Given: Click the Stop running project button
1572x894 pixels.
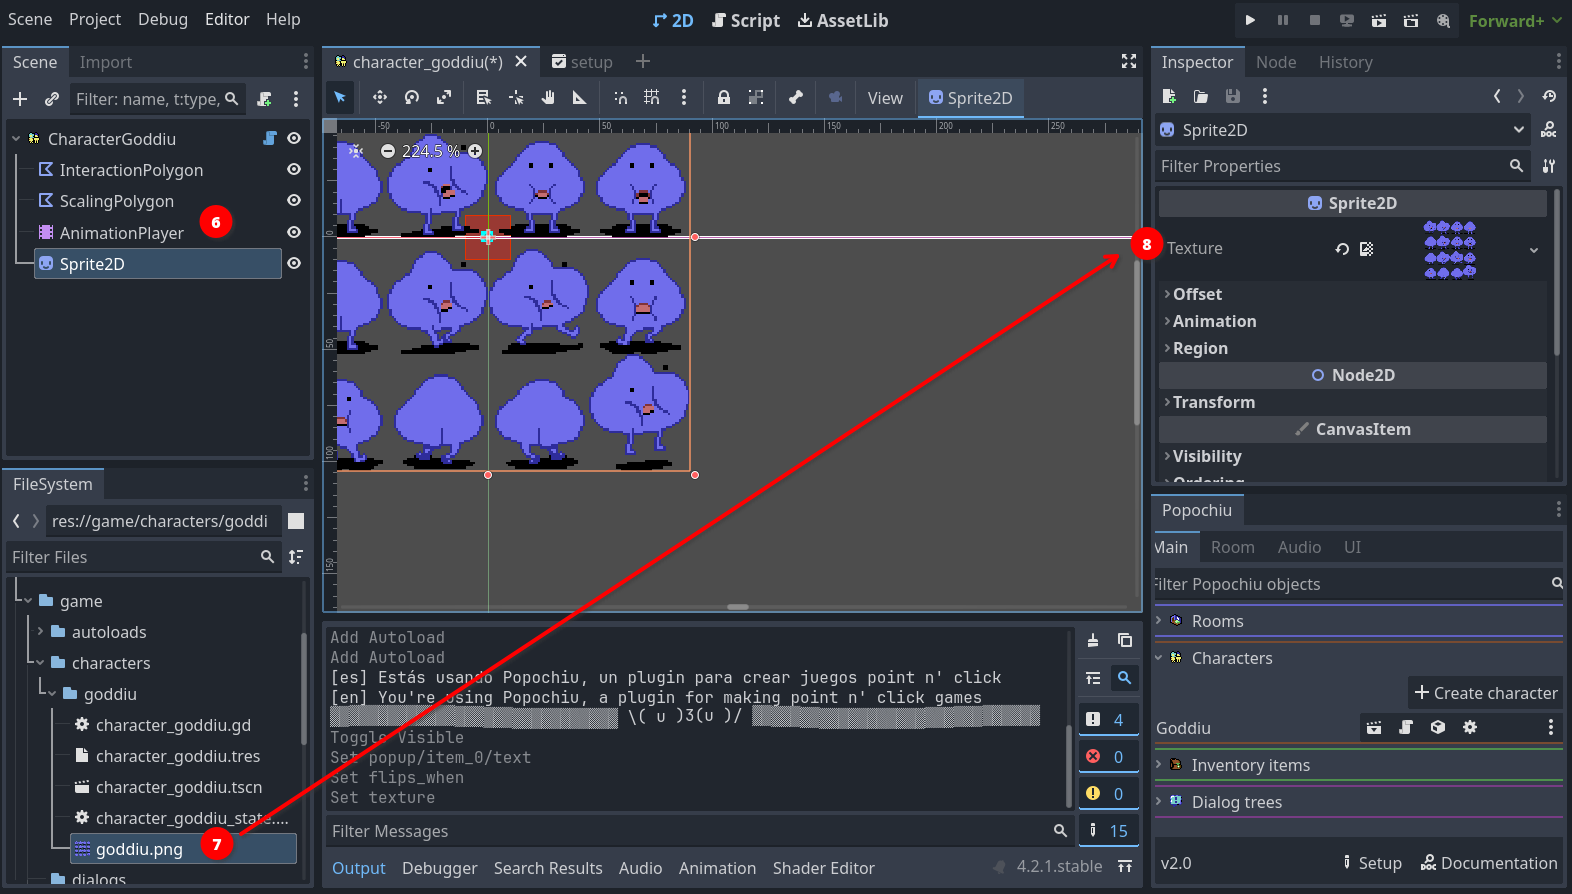Looking at the screenshot, I should coord(1314,20).
